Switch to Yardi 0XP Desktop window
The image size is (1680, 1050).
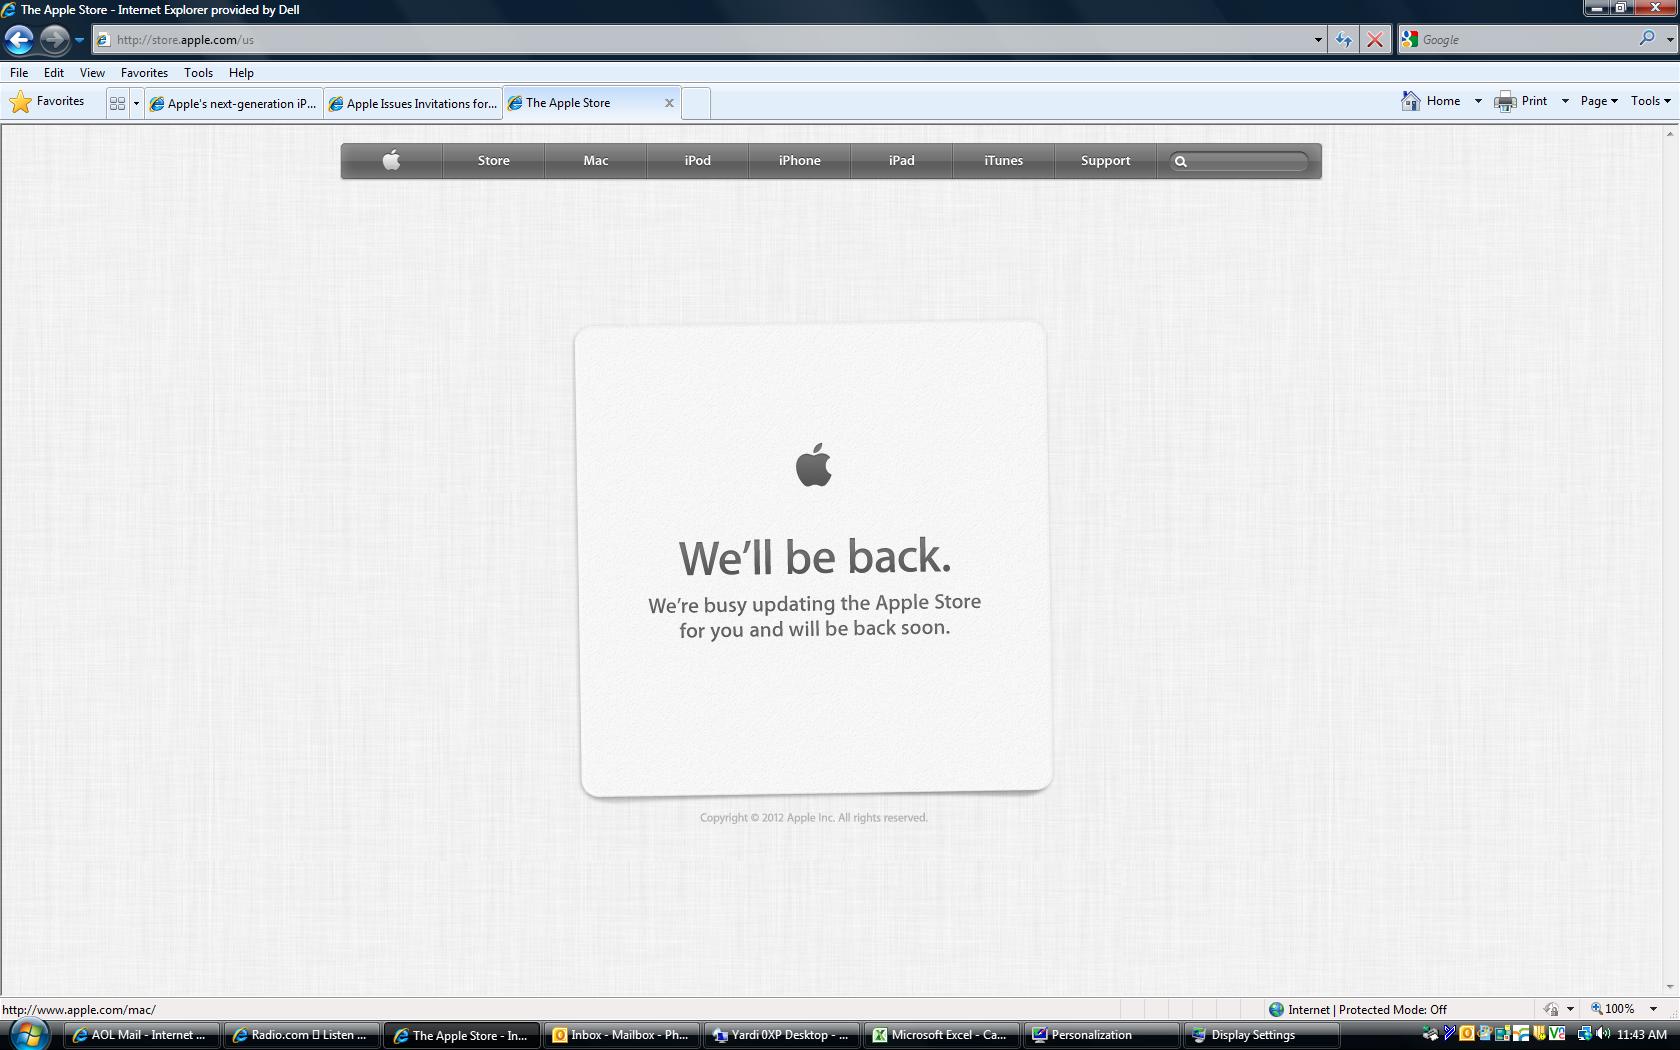click(782, 1035)
